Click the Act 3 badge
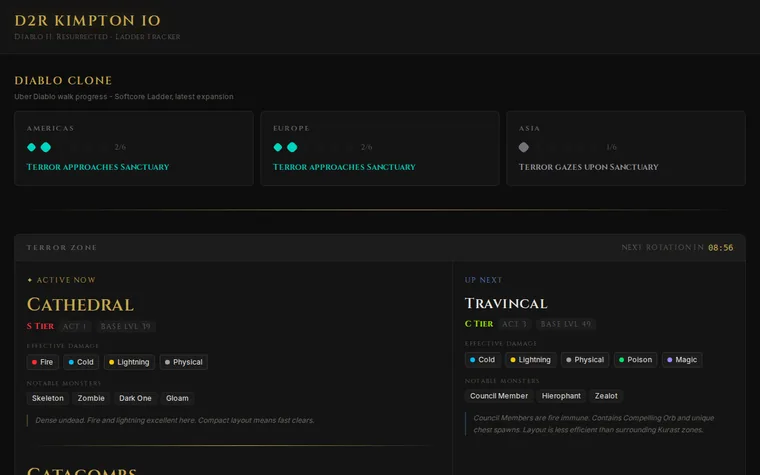 coord(514,324)
